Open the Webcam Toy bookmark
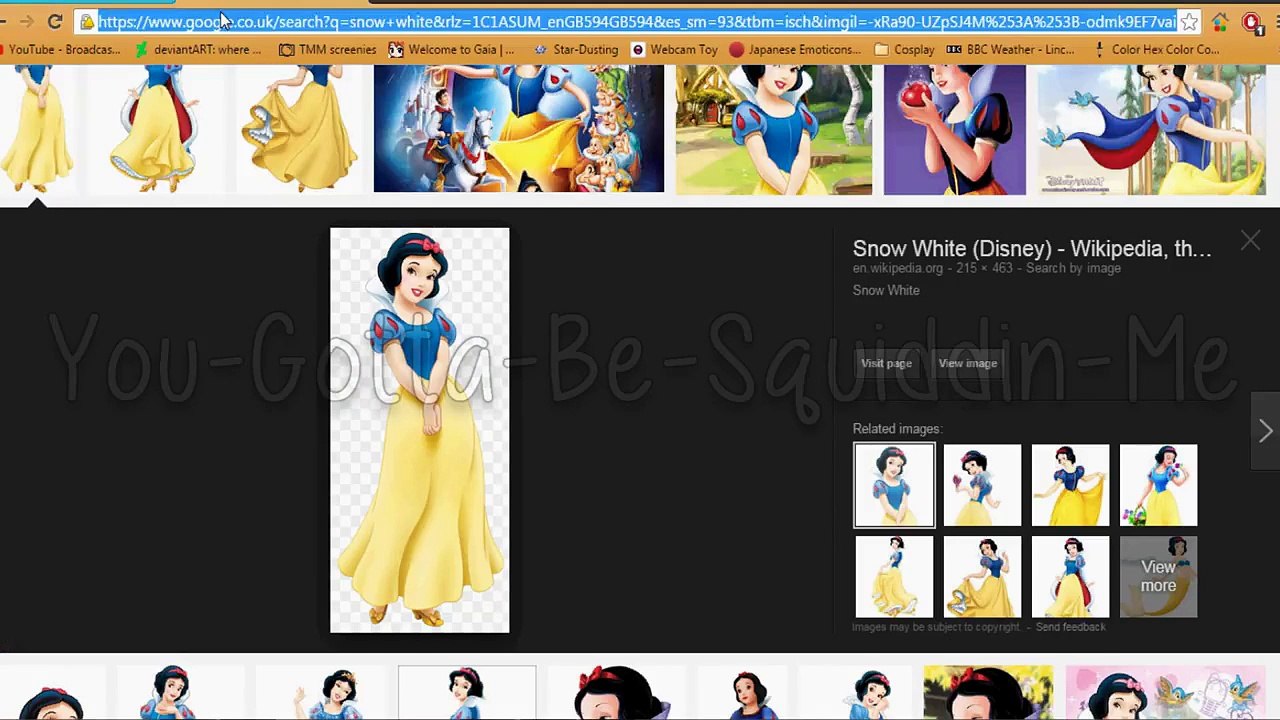The image size is (1280, 720). point(674,49)
